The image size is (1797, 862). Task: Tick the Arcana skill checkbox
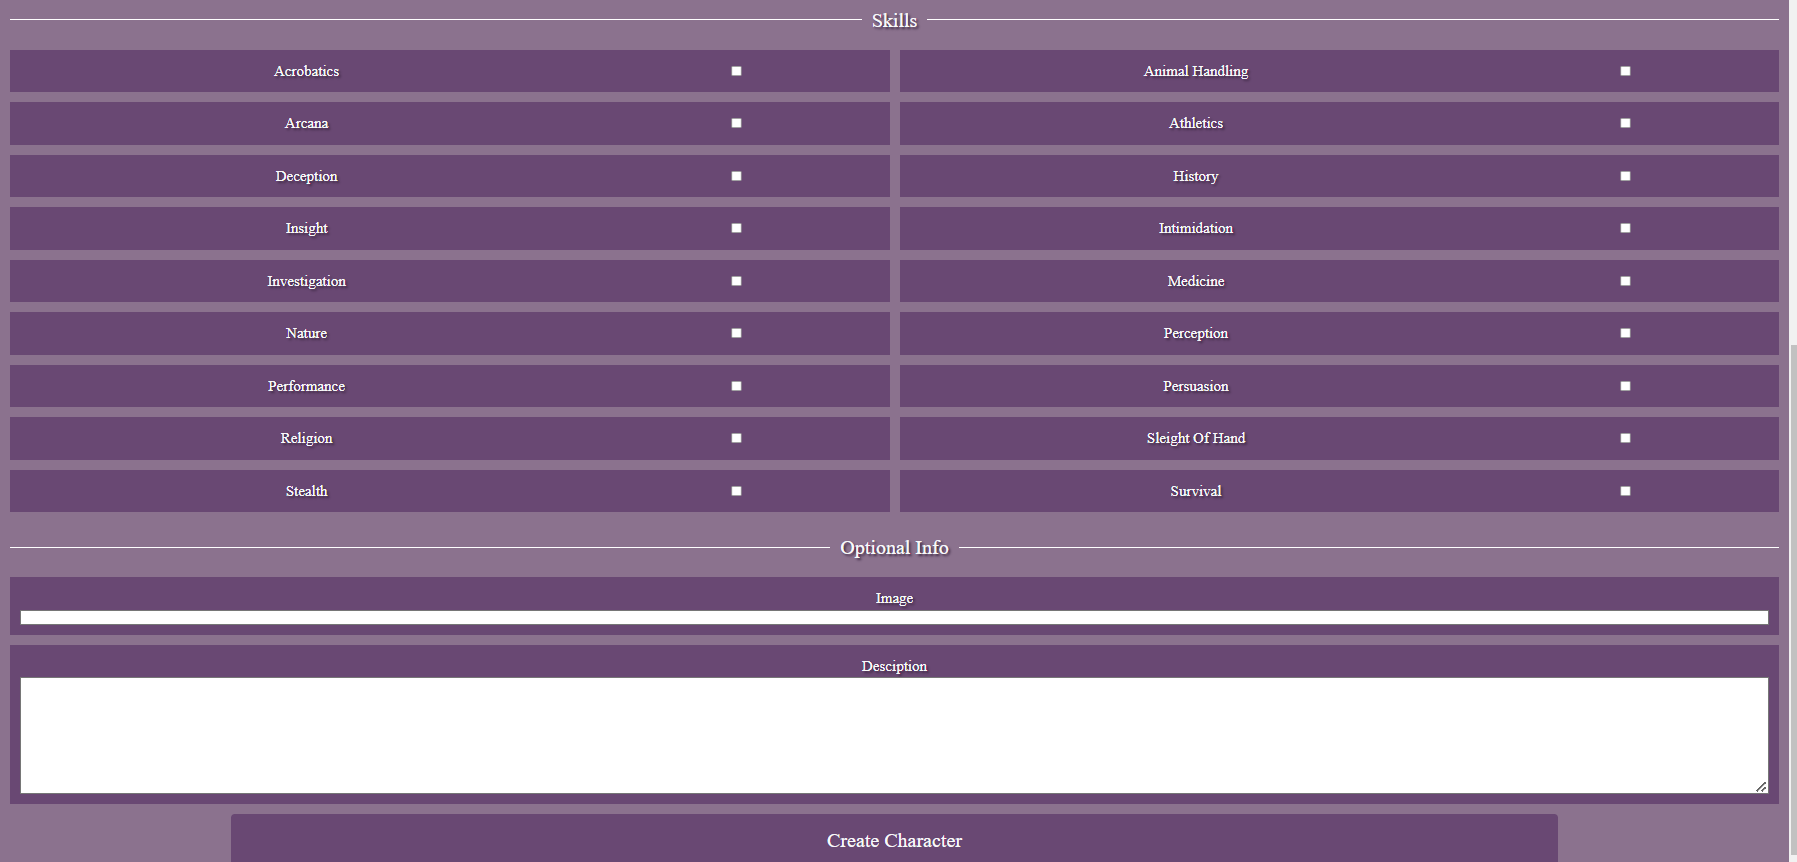coord(736,123)
